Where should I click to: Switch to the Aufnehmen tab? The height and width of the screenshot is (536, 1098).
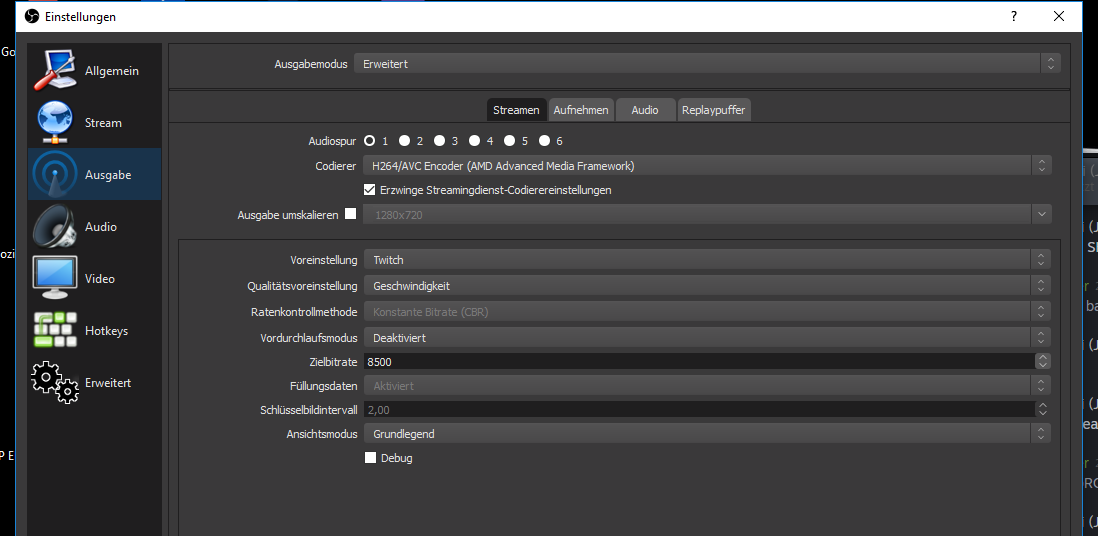[581, 110]
